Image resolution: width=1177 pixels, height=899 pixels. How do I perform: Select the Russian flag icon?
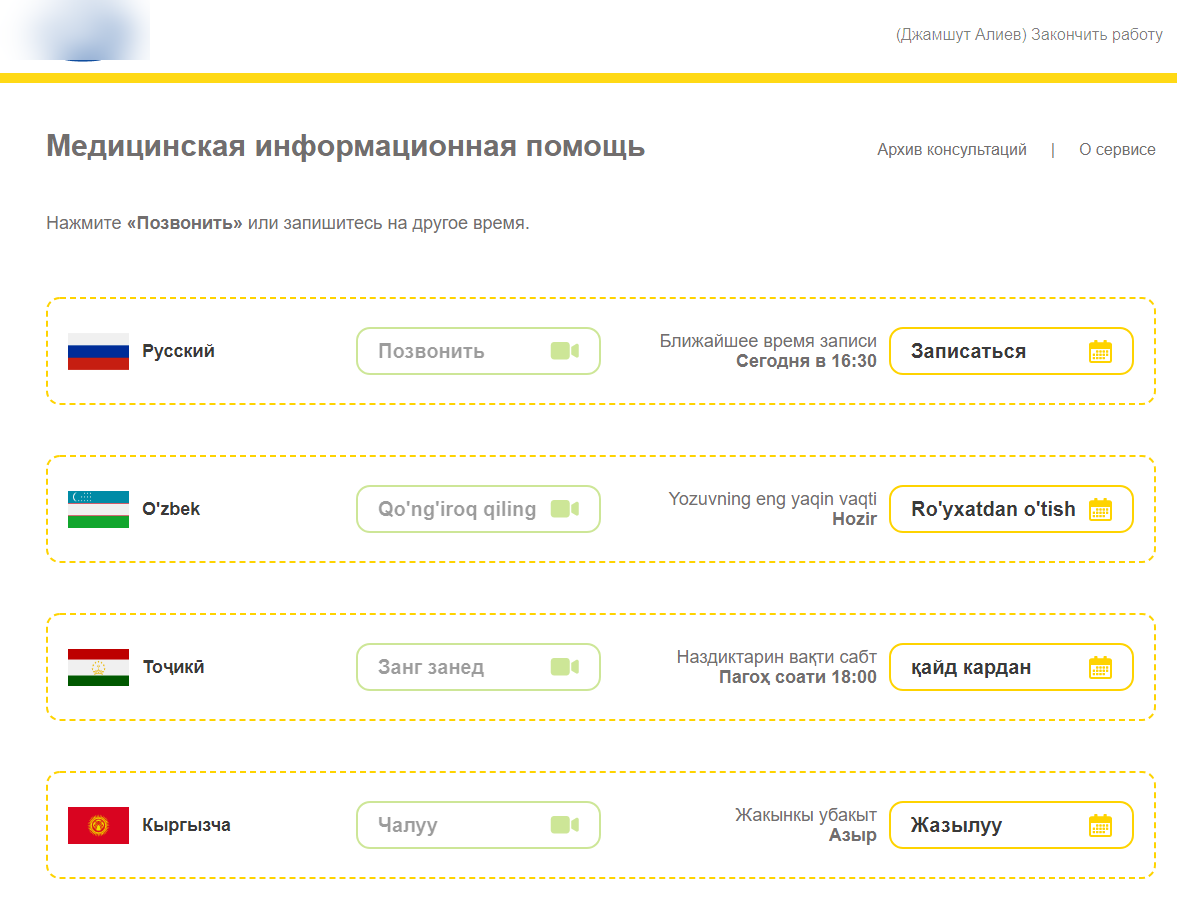tap(97, 351)
